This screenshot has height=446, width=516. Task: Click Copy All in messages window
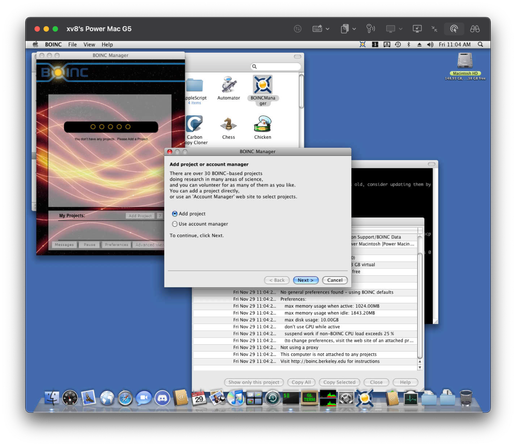point(301,382)
